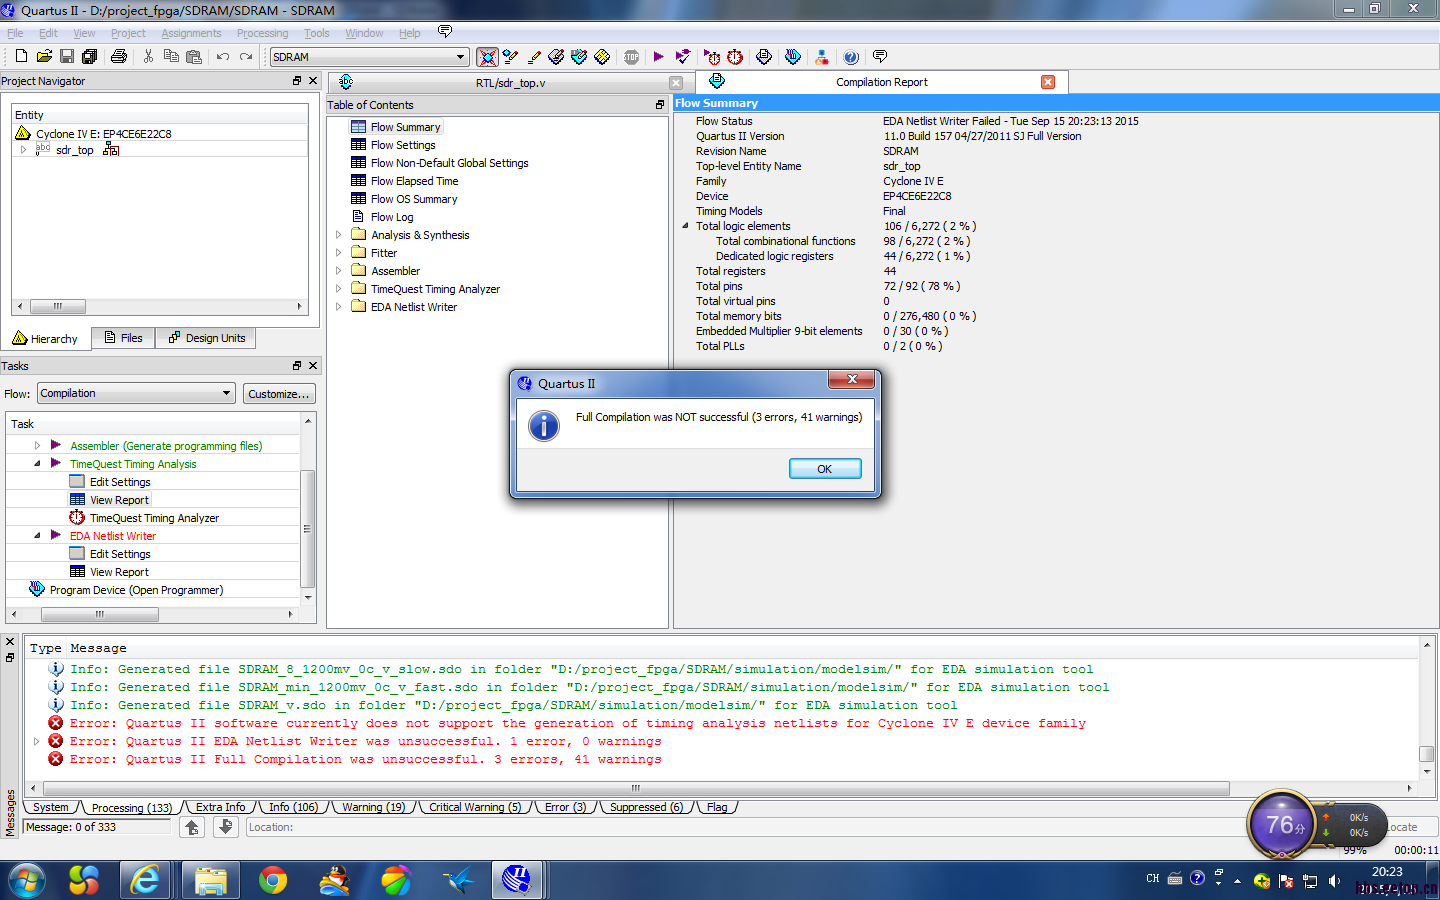Expand the Assembler task in Tasks
The width and height of the screenshot is (1440, 900).
(37, 446)
